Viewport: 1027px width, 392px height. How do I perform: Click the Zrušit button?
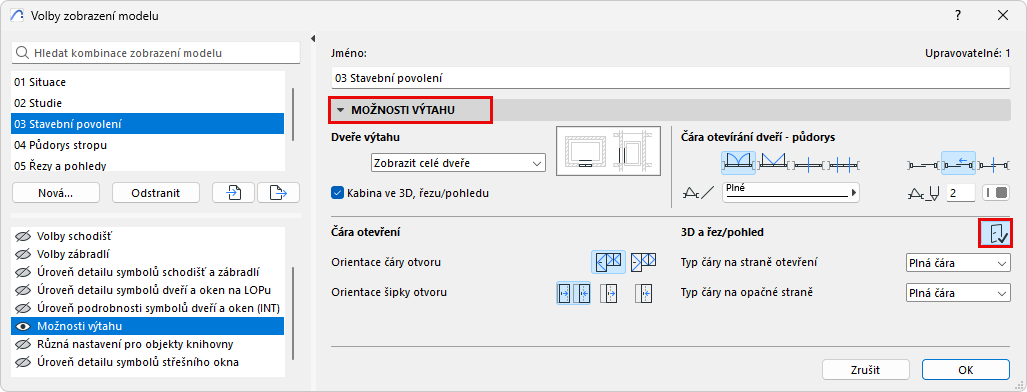coord(866,370)
